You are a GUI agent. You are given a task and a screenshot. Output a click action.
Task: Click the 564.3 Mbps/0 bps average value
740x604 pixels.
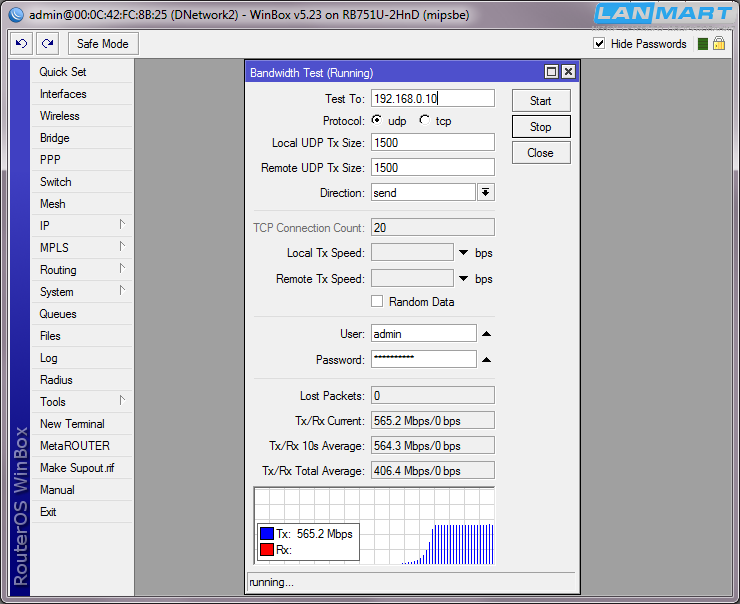click(x=433, y=445)
